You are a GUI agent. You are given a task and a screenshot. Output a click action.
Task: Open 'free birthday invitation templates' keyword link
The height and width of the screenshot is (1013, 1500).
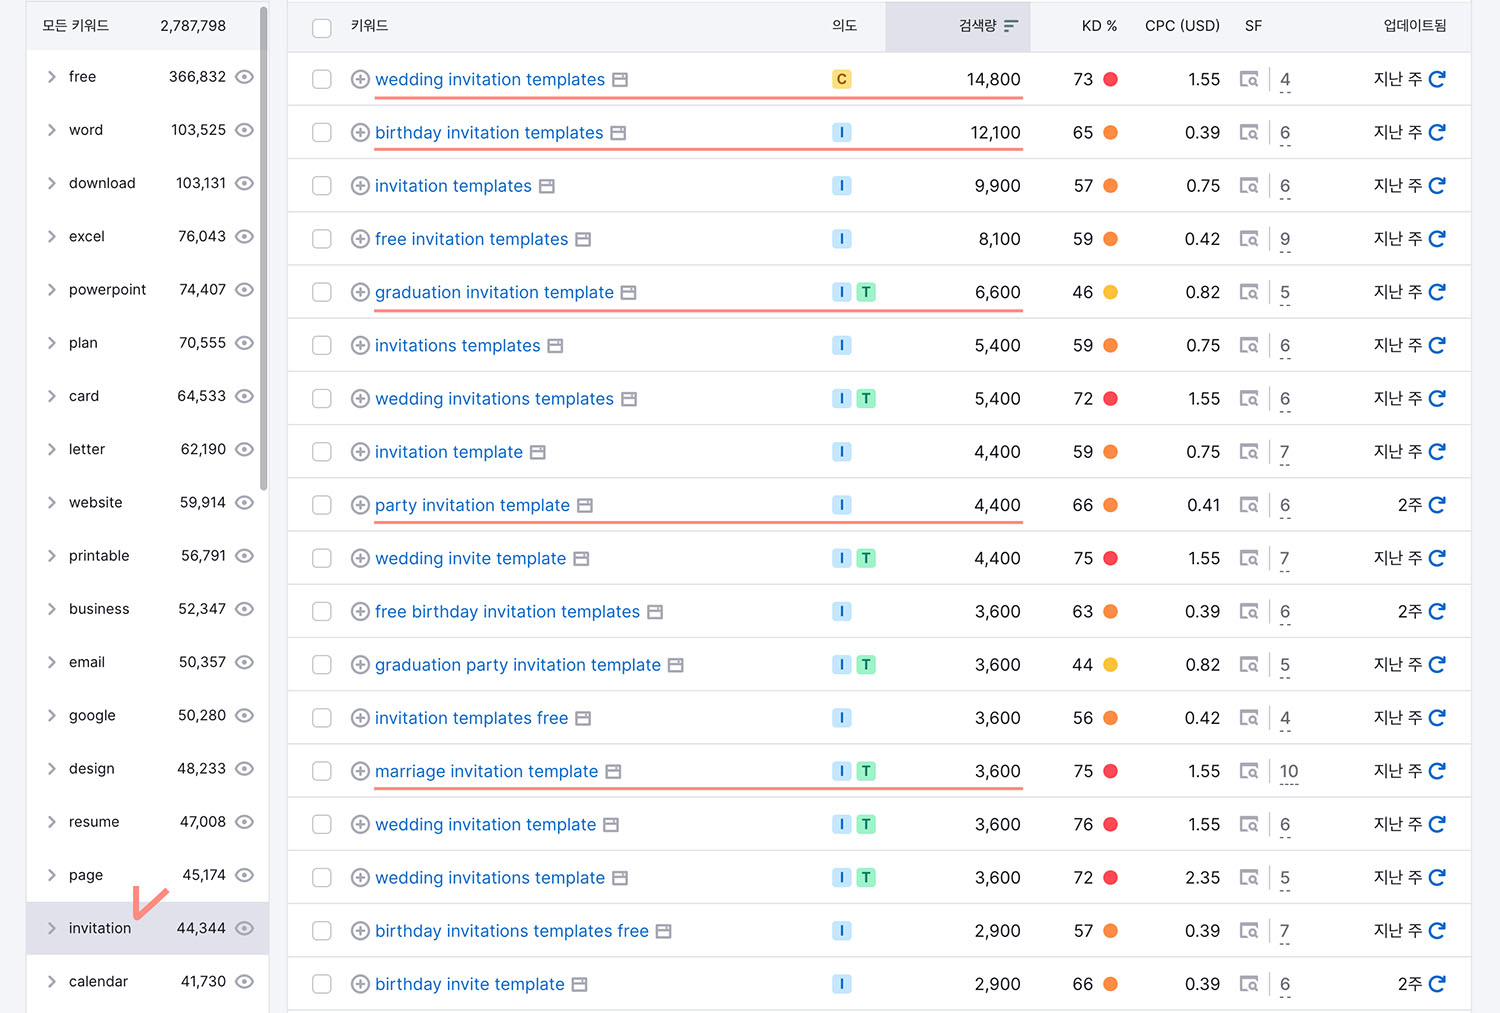(507, 611)
